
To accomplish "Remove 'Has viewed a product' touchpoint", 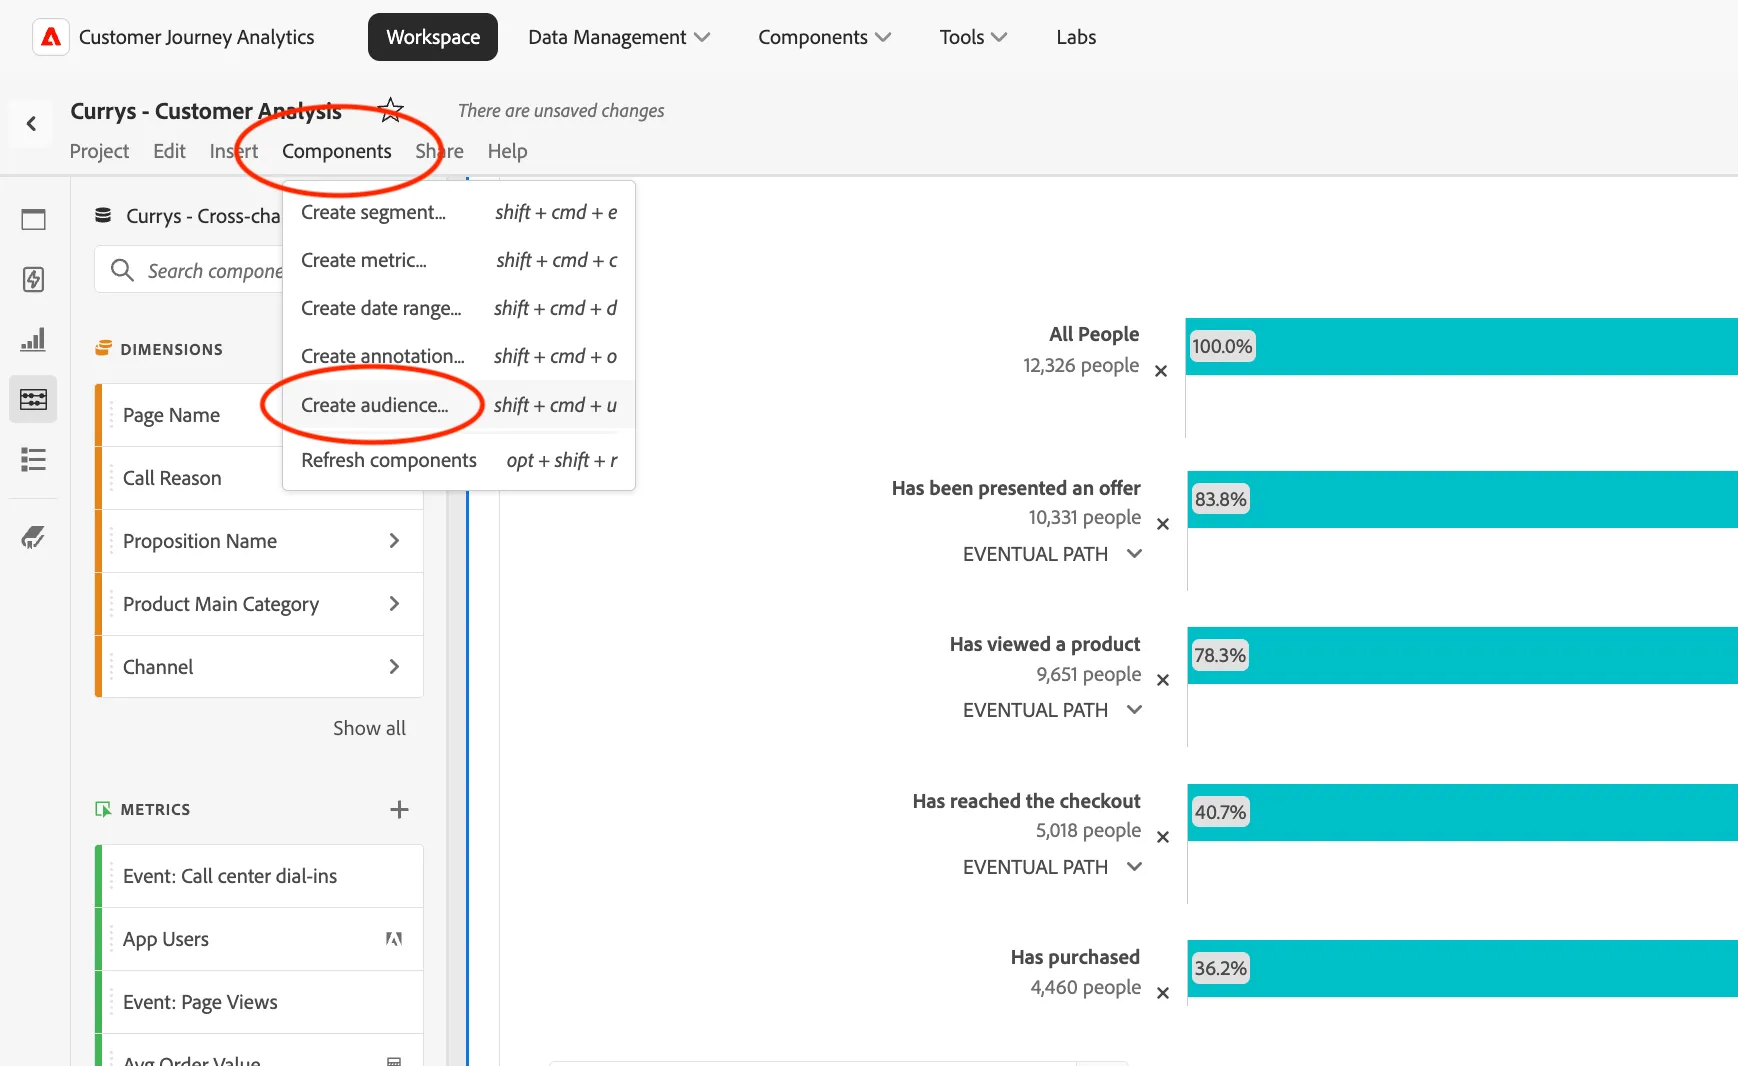I will [1163, 680].
